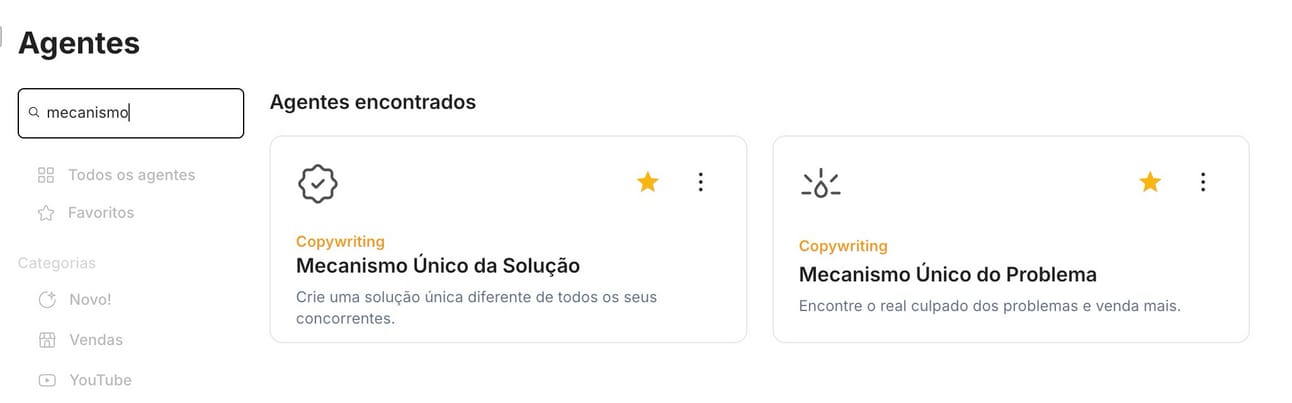
Task: Focus the mecanismo search field
Action: pyautogui.click(x=131, y=113)
